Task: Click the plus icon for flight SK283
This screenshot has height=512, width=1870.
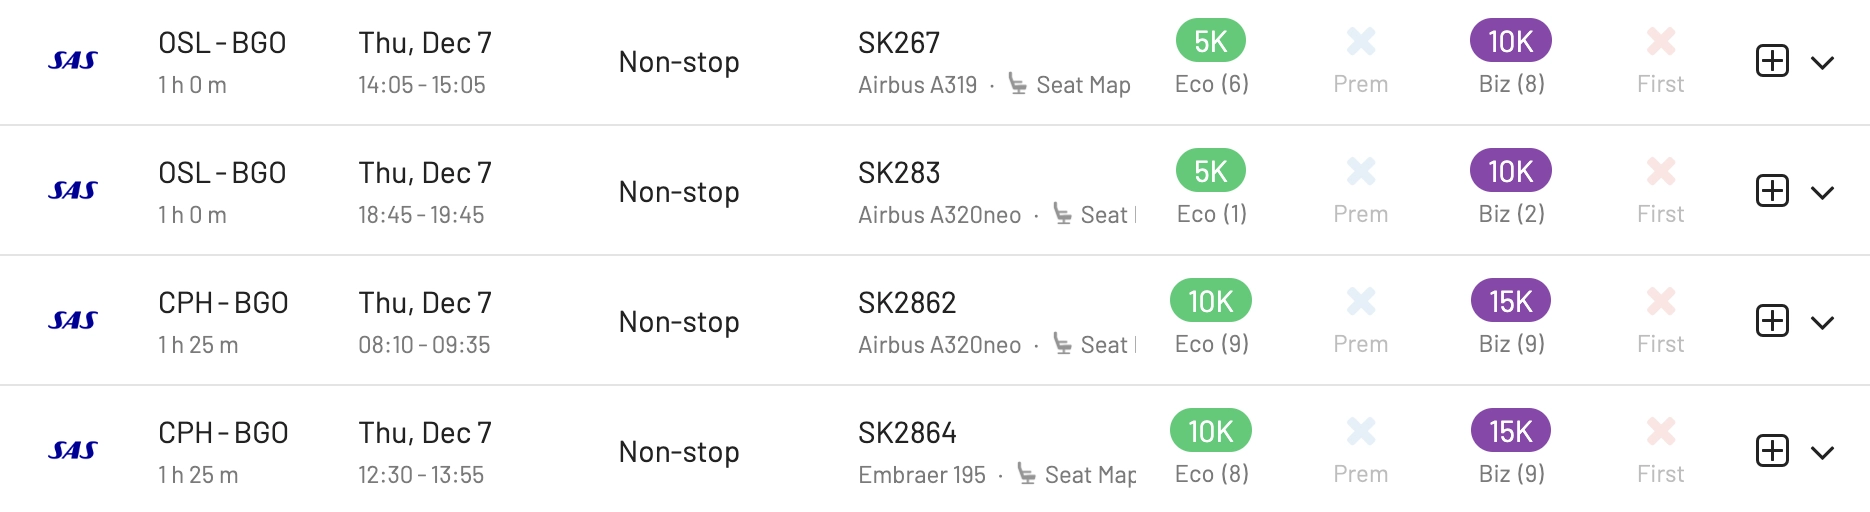Action: tap(1772, 191)
